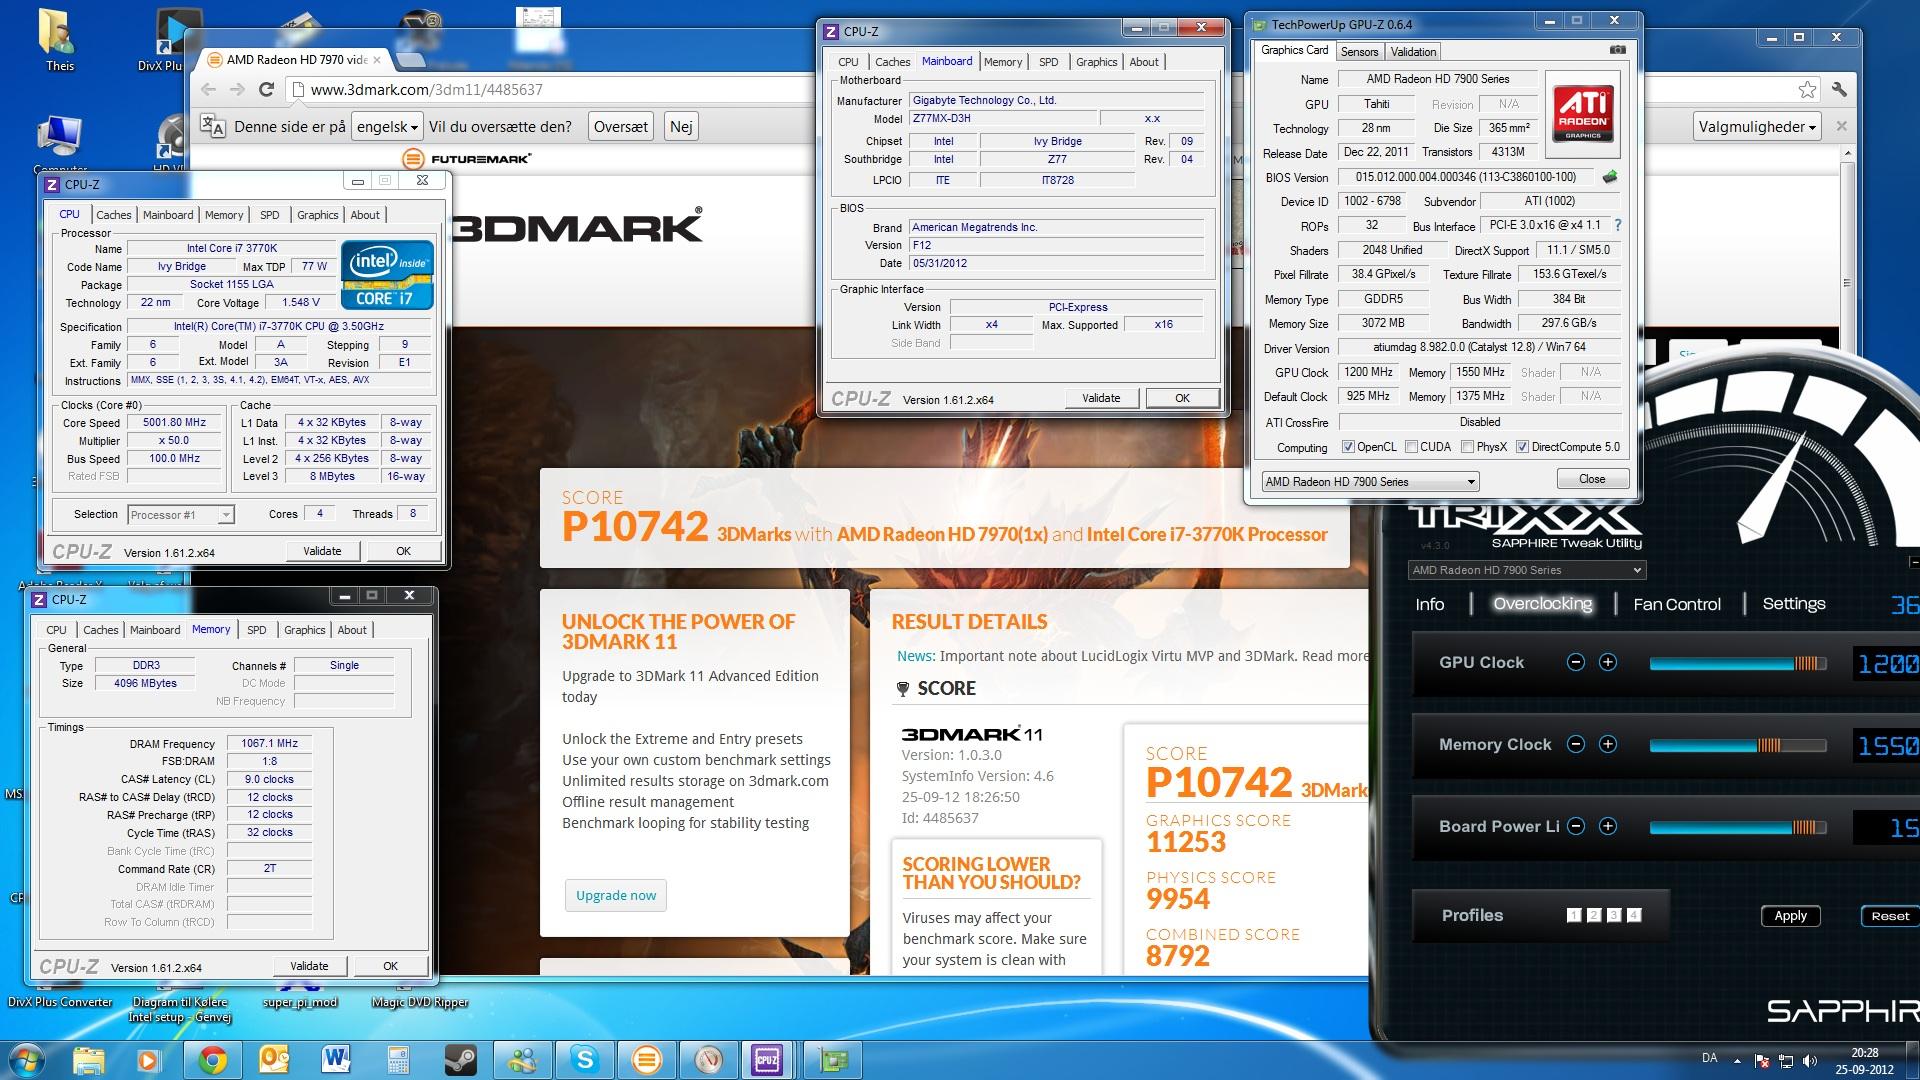Click the Close button in GPU-Z
The height and width of the screenshot is (1080, 1920).
1592,479
